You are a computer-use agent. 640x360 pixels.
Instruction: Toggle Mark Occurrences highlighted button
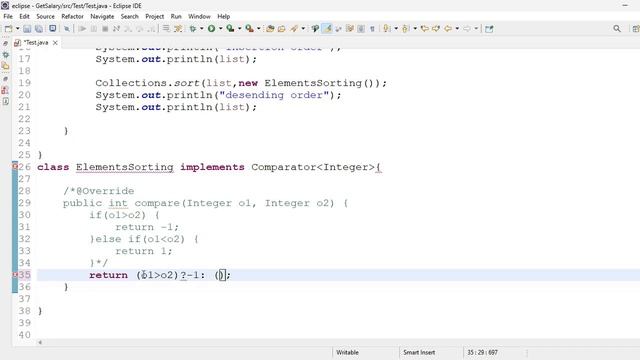(x=327, y=29)
